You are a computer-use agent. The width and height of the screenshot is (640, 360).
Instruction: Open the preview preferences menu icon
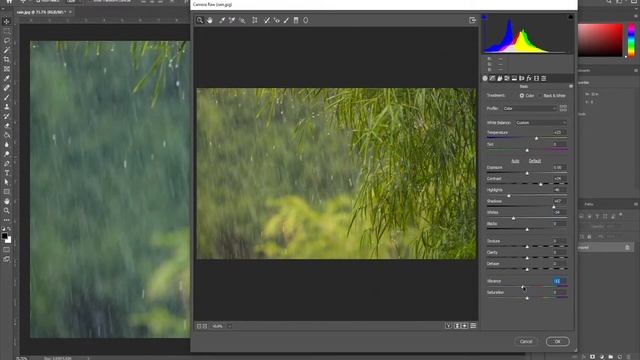473,326
